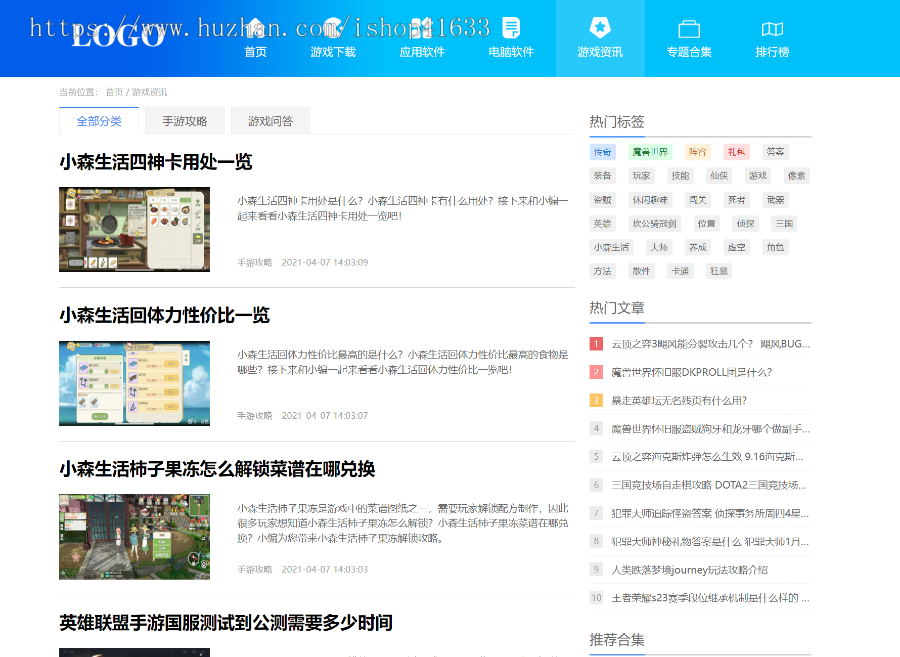Click the 虚空 tag
The width and height of the screenshot is (900, 657).
(x=736, y=247)
